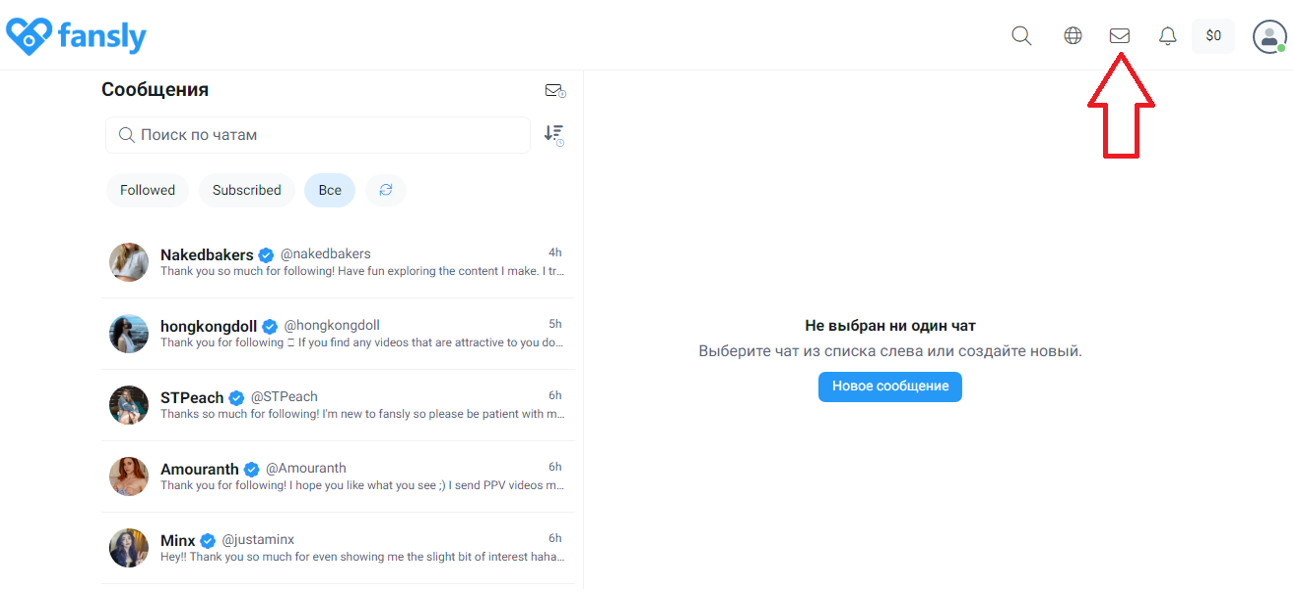
Task: Open STPeach profile avatar
Action: (129, 405)
